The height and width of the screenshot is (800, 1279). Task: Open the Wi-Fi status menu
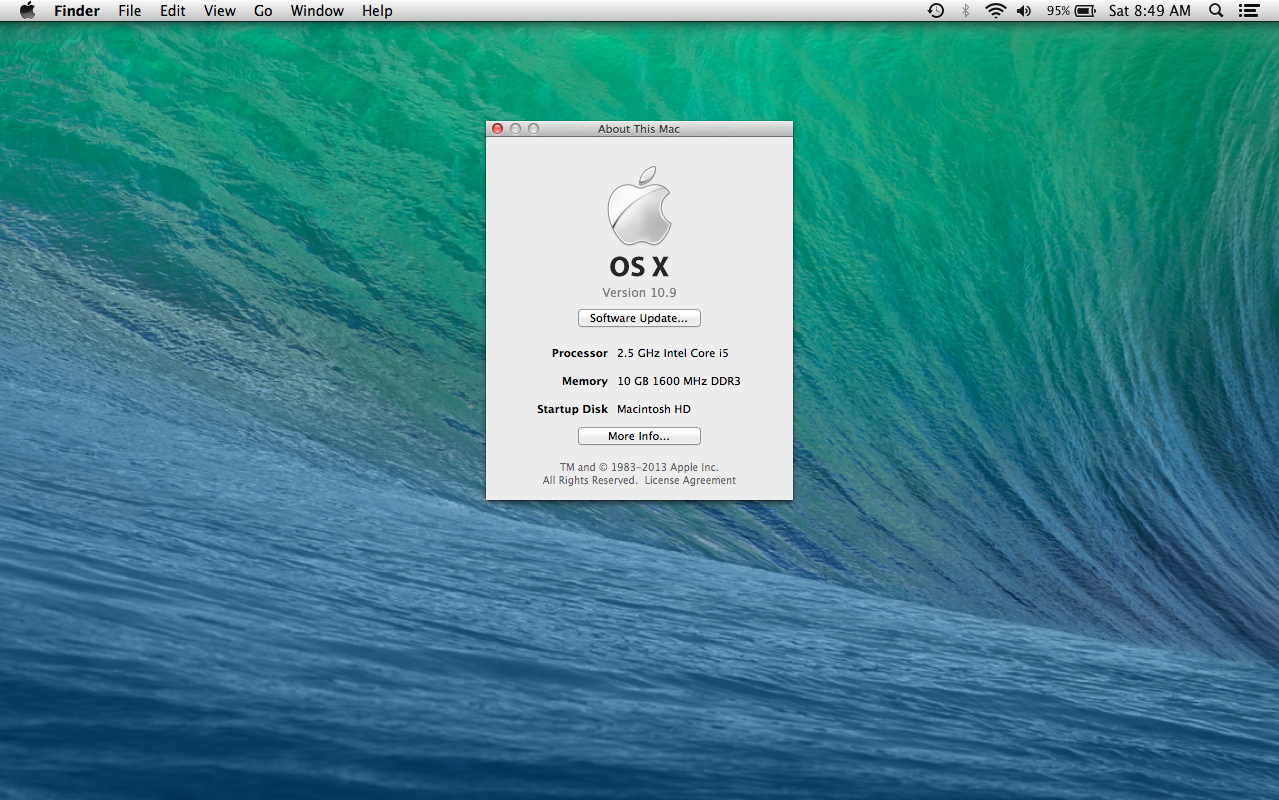click(x=995, y=11)
